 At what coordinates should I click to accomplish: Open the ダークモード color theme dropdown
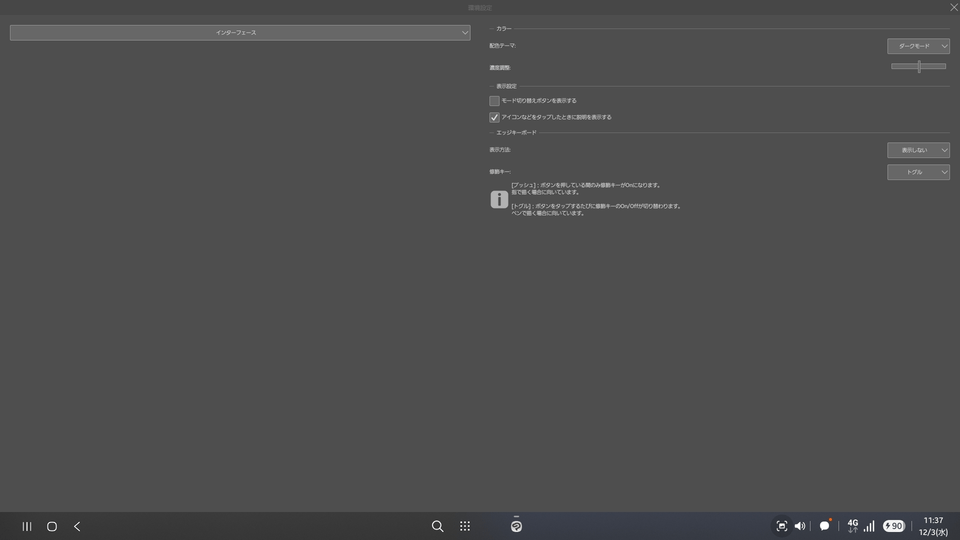[918, 46]
